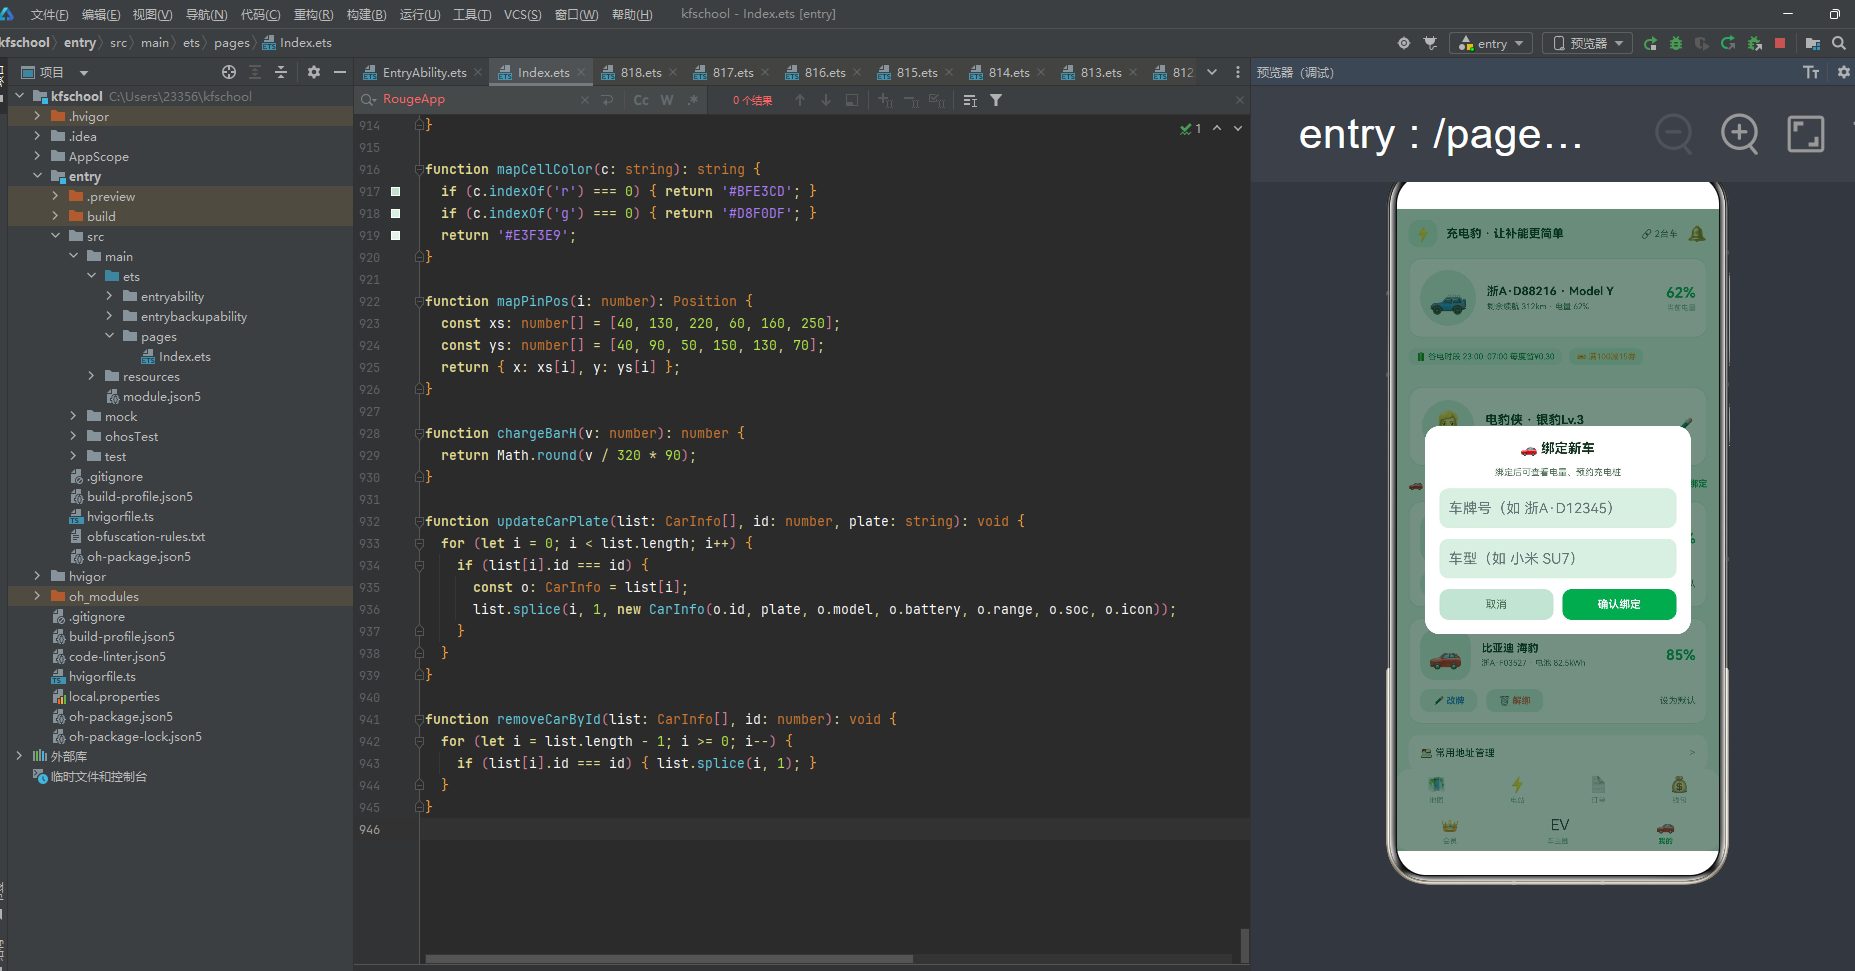
Task: Click the gutter color swatch on line 917
Action: click(396, 191)
